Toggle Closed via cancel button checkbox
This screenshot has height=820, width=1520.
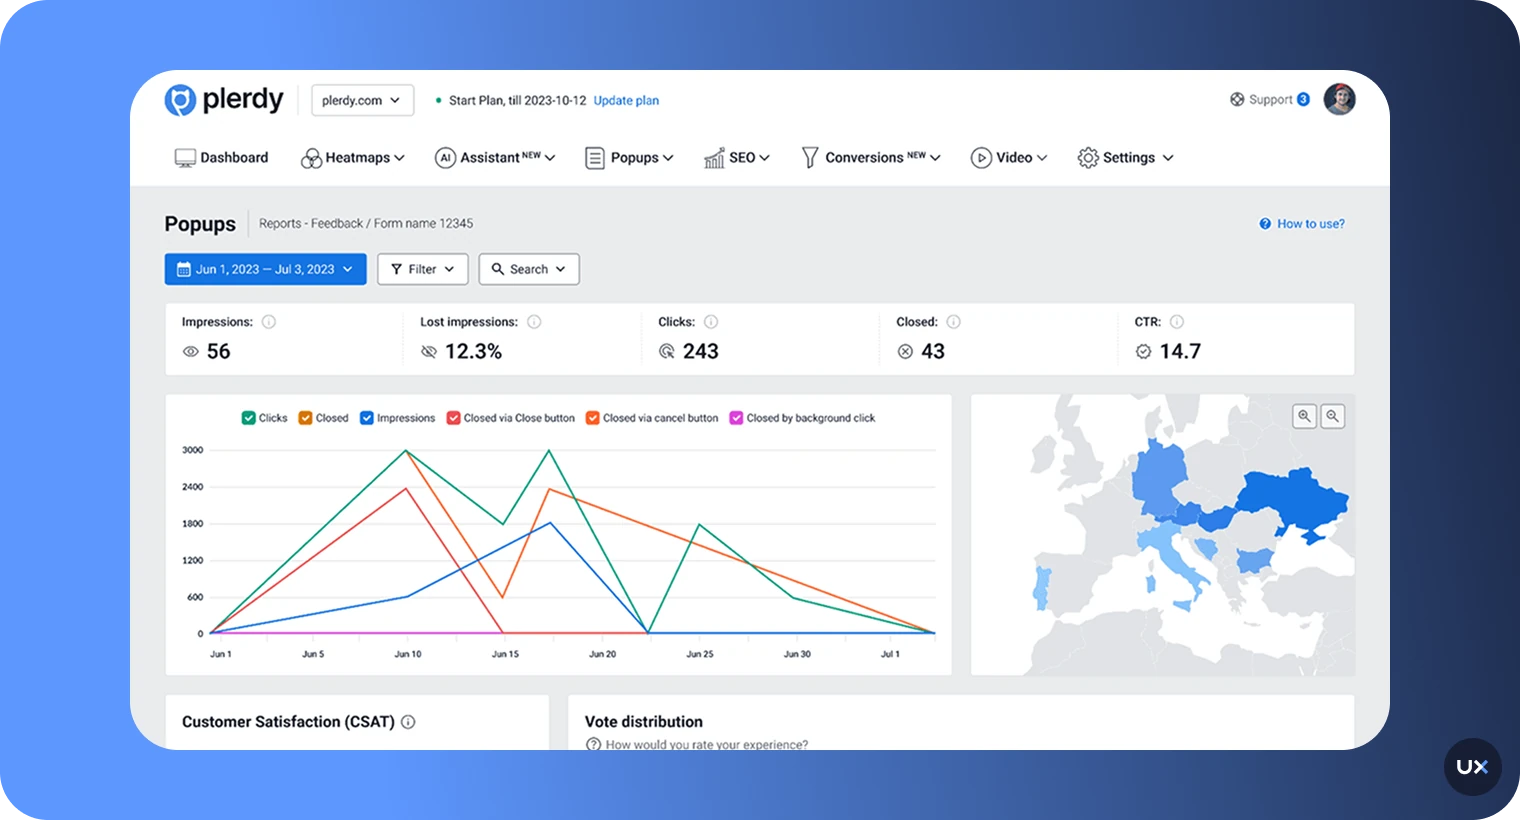(x=593, y=418)
